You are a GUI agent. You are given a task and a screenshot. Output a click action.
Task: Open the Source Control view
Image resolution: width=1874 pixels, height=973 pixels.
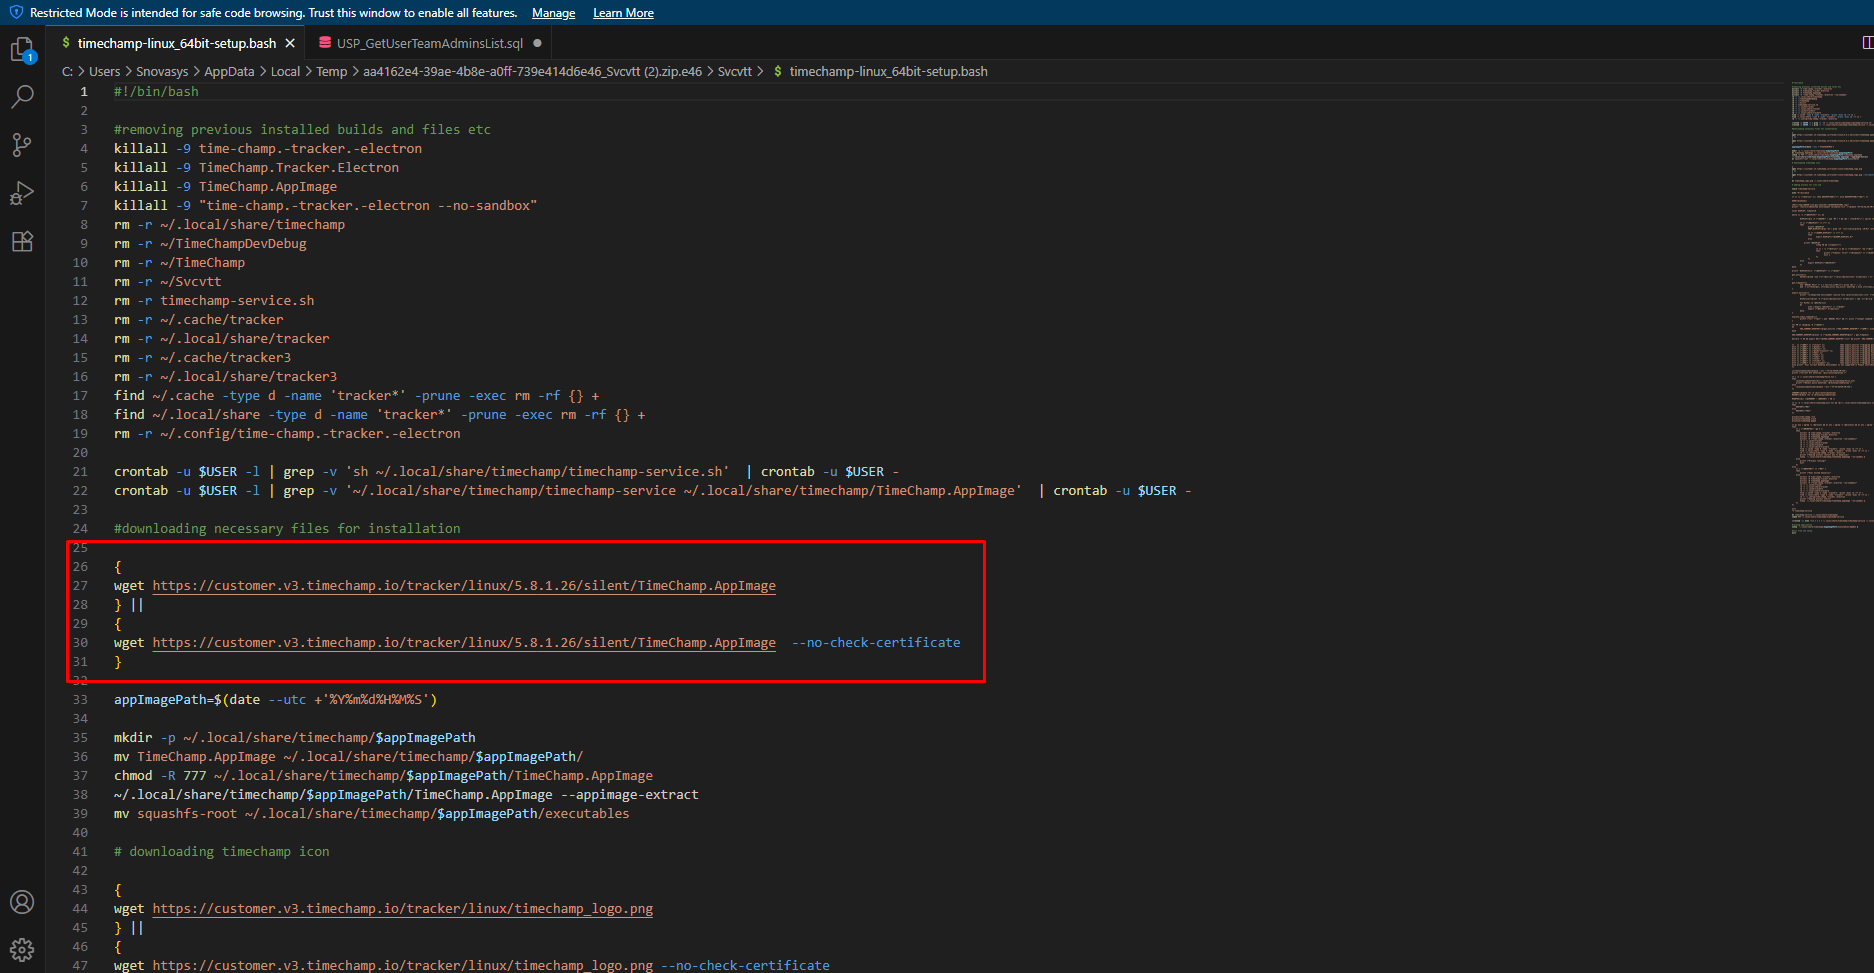click(x=22, y=145)
